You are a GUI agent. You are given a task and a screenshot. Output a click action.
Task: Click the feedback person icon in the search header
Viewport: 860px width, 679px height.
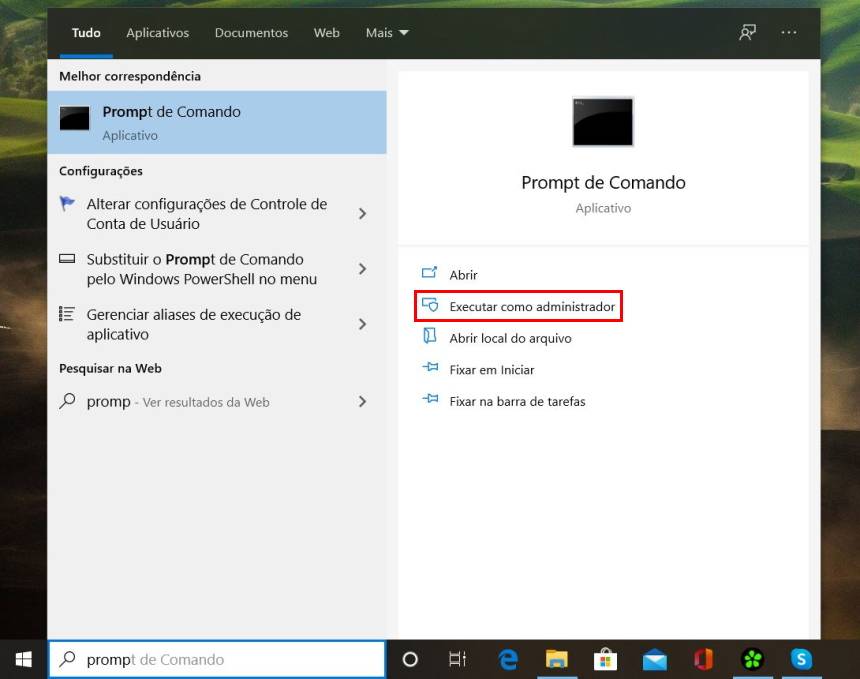click(747, 32)
